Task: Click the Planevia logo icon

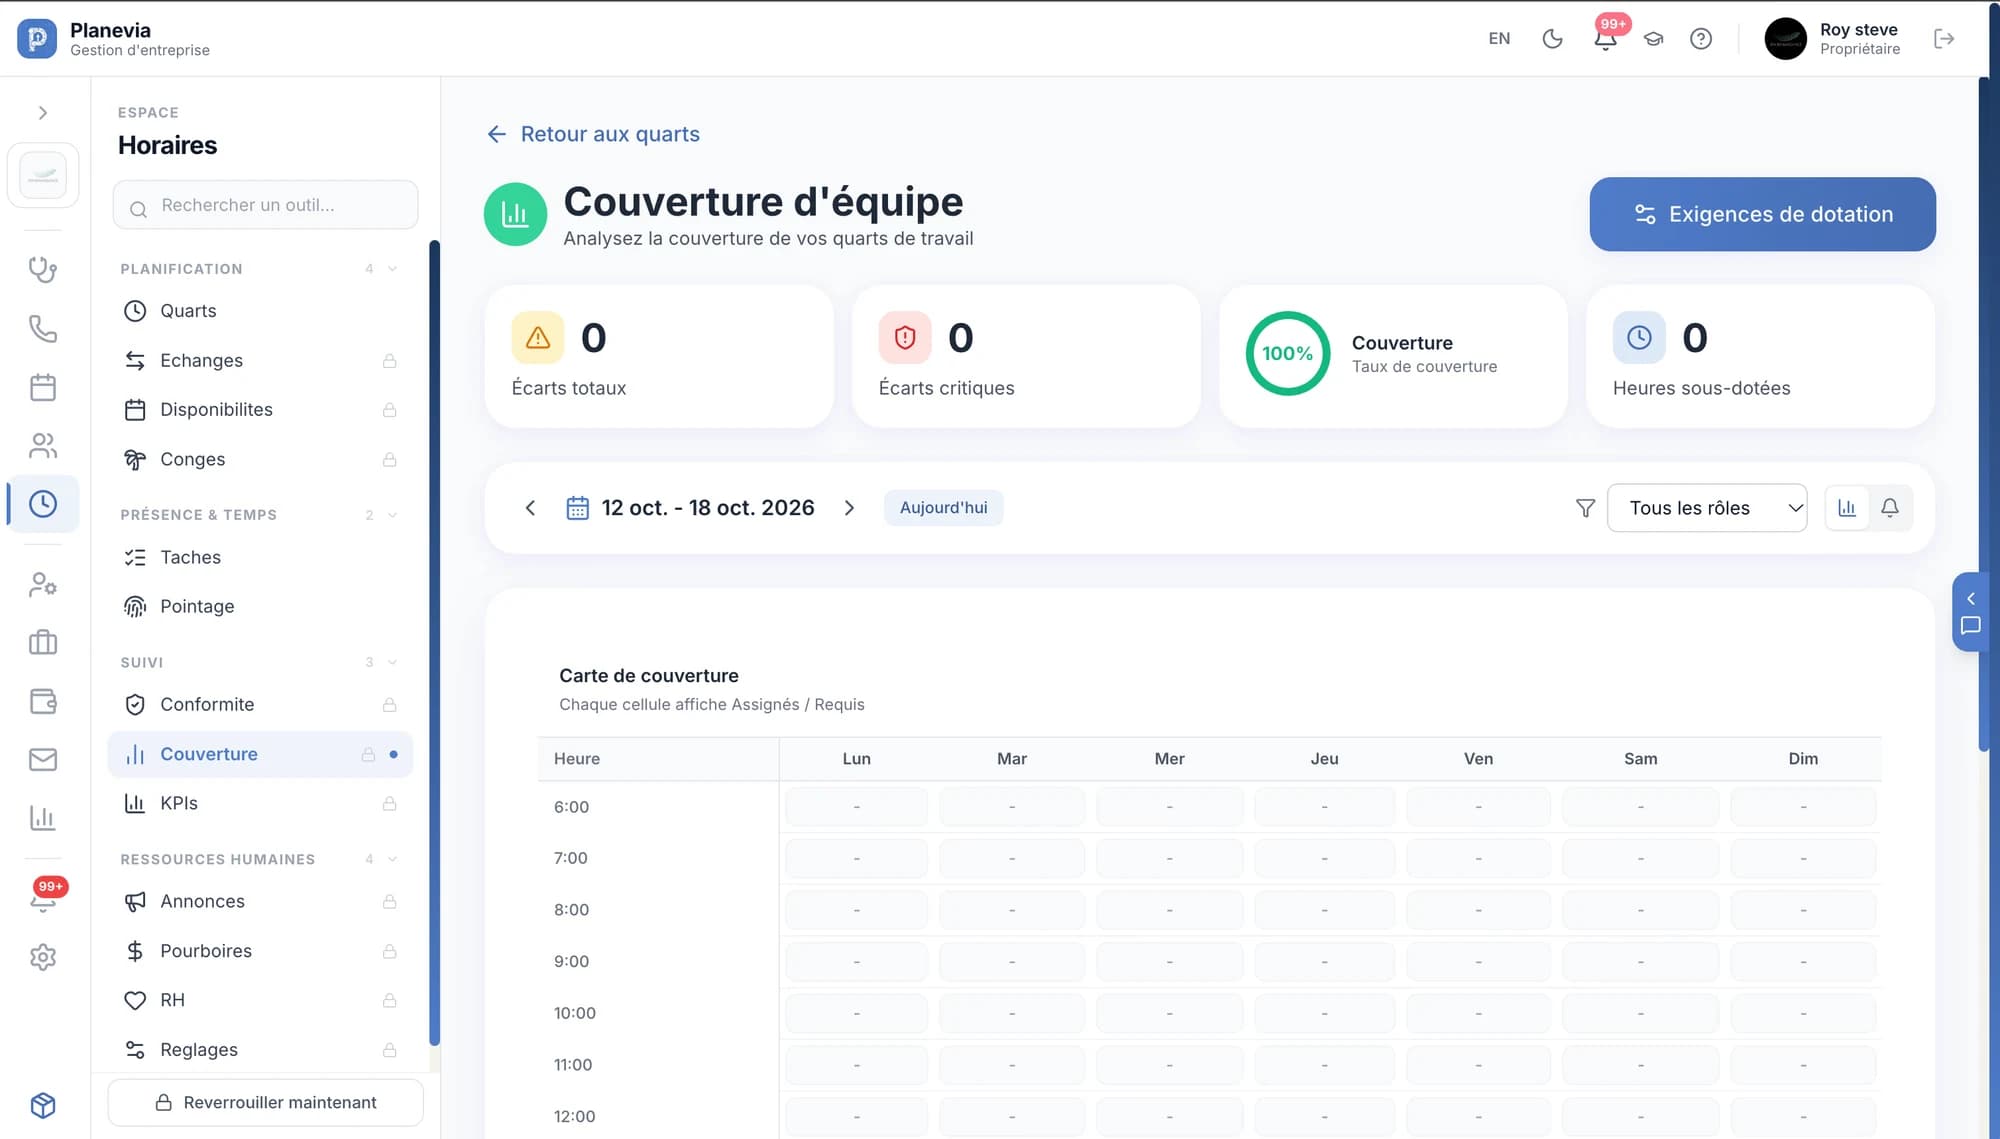Action: (37, 39)
